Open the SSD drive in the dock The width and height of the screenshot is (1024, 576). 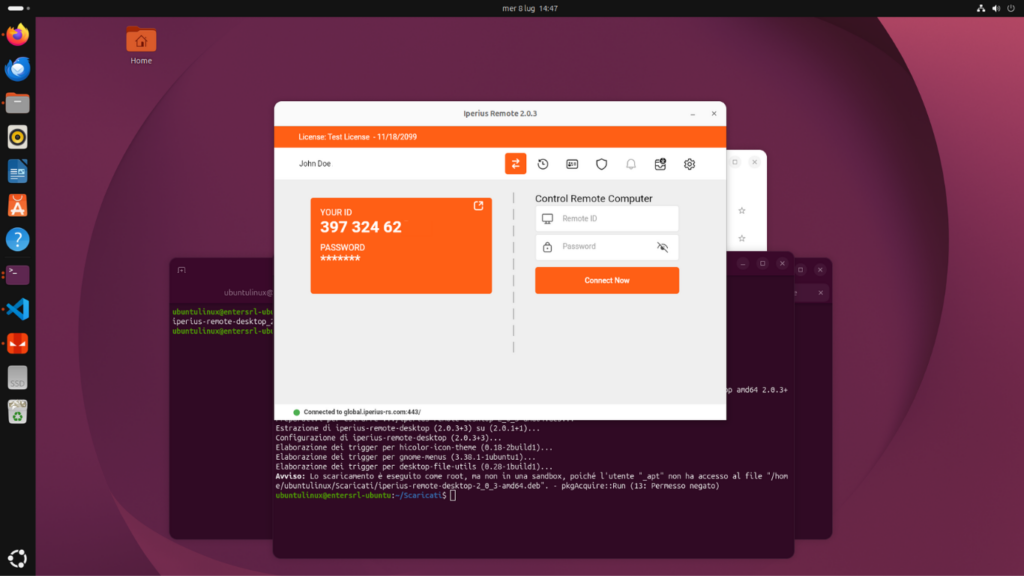click(x=18, y=377)
